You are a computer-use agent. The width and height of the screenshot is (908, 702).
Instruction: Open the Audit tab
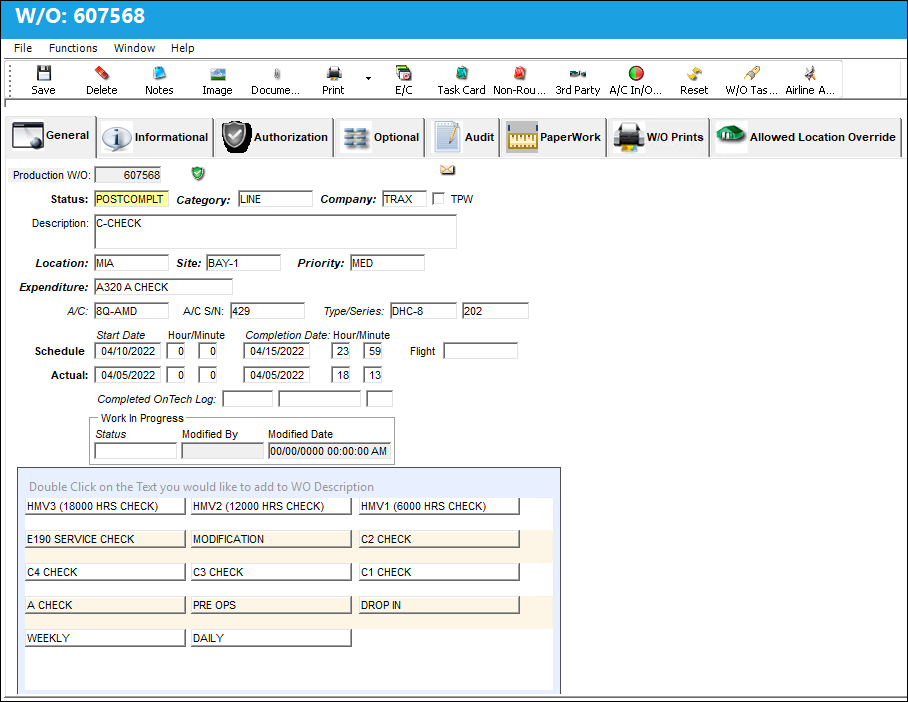click(x=463, y=137)
